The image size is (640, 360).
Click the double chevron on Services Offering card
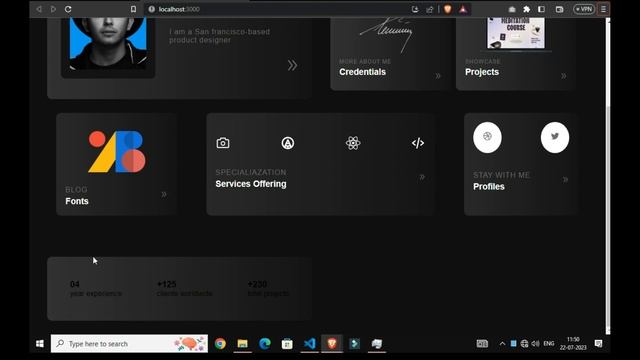point(422,177)
